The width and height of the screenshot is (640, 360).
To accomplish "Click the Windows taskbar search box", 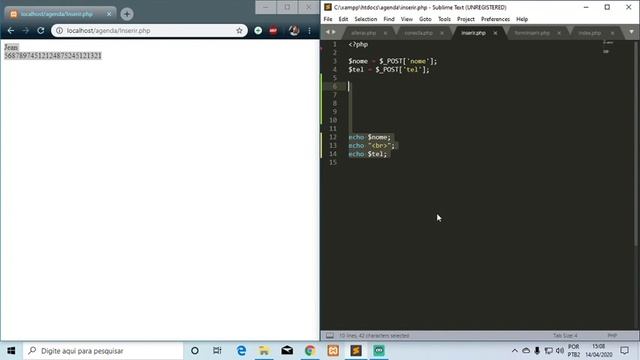I will (103, 351).
